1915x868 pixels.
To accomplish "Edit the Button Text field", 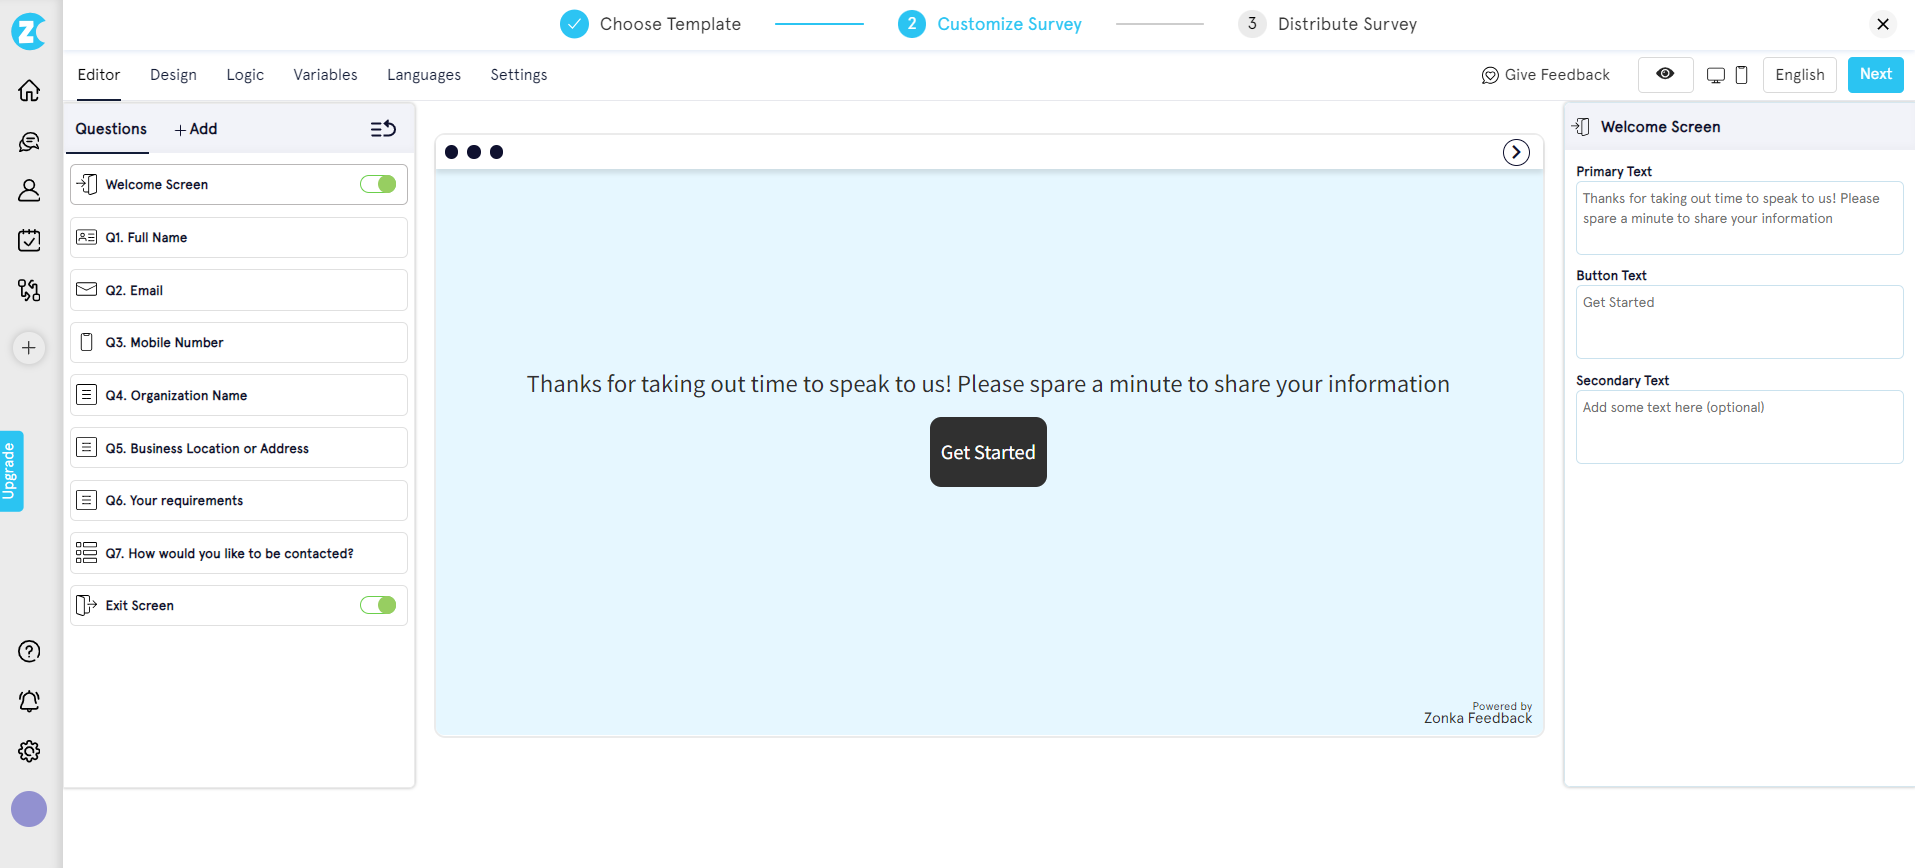I will coord(1739,322).
